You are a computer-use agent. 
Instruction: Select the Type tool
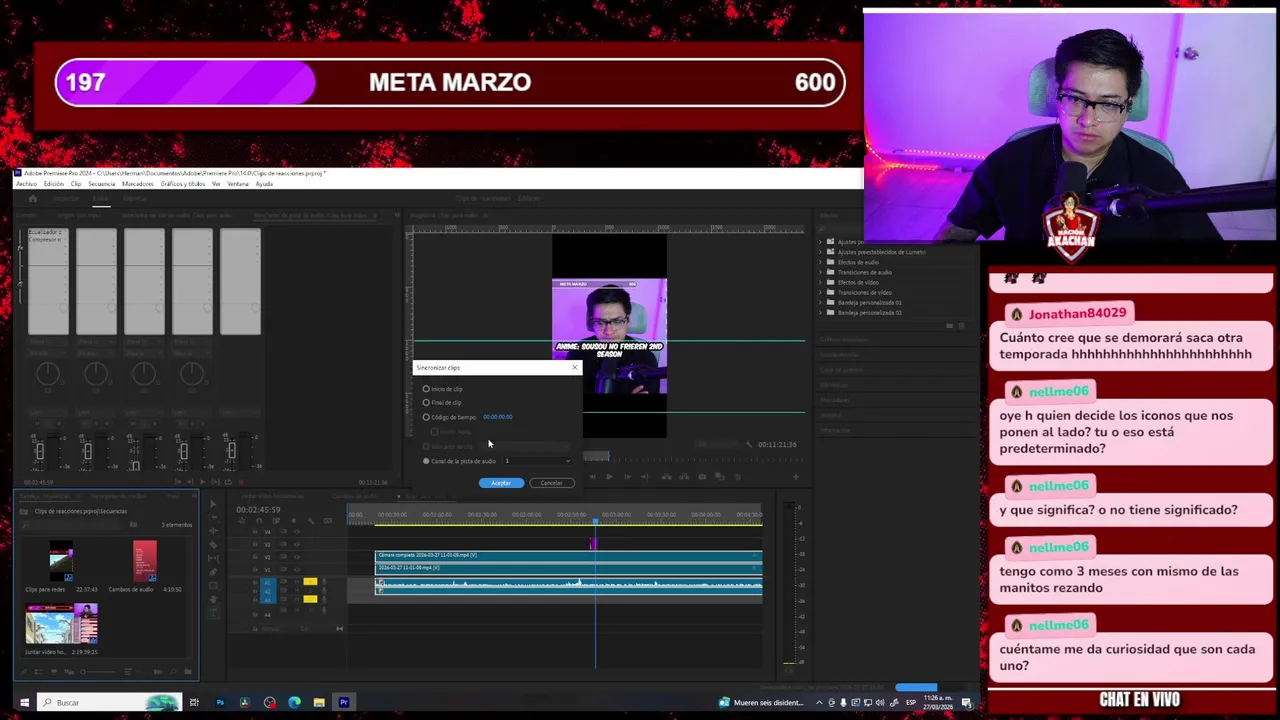(x=213, y=613)
